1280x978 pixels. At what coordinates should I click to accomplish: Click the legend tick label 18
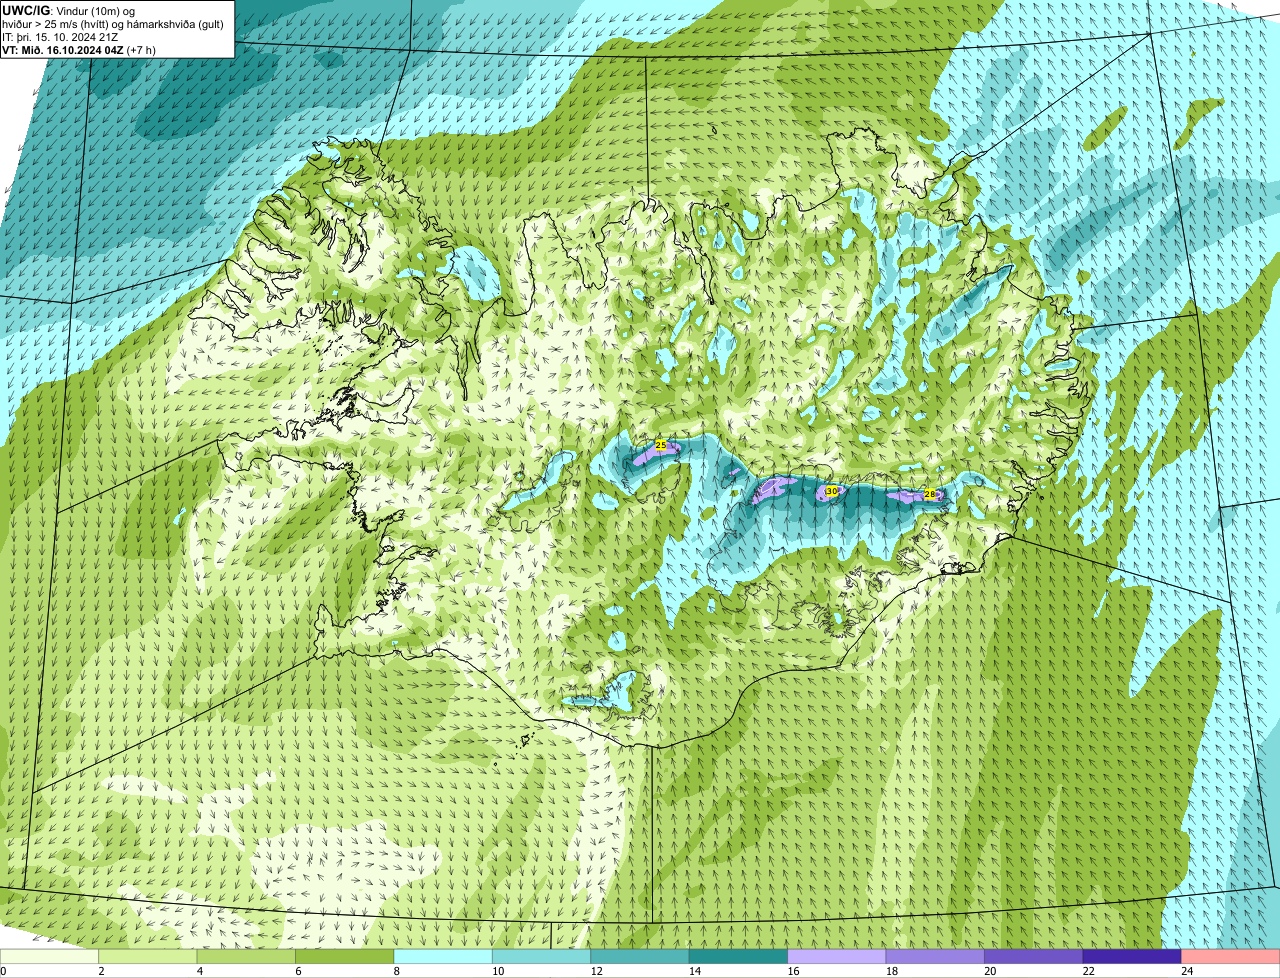891,970
